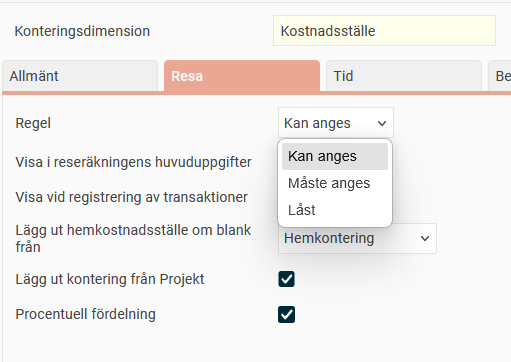The width and height of the screenshot is (511, 362).
Task: Open the Hemkontering dropdown
Action: (x=357, y=238)
